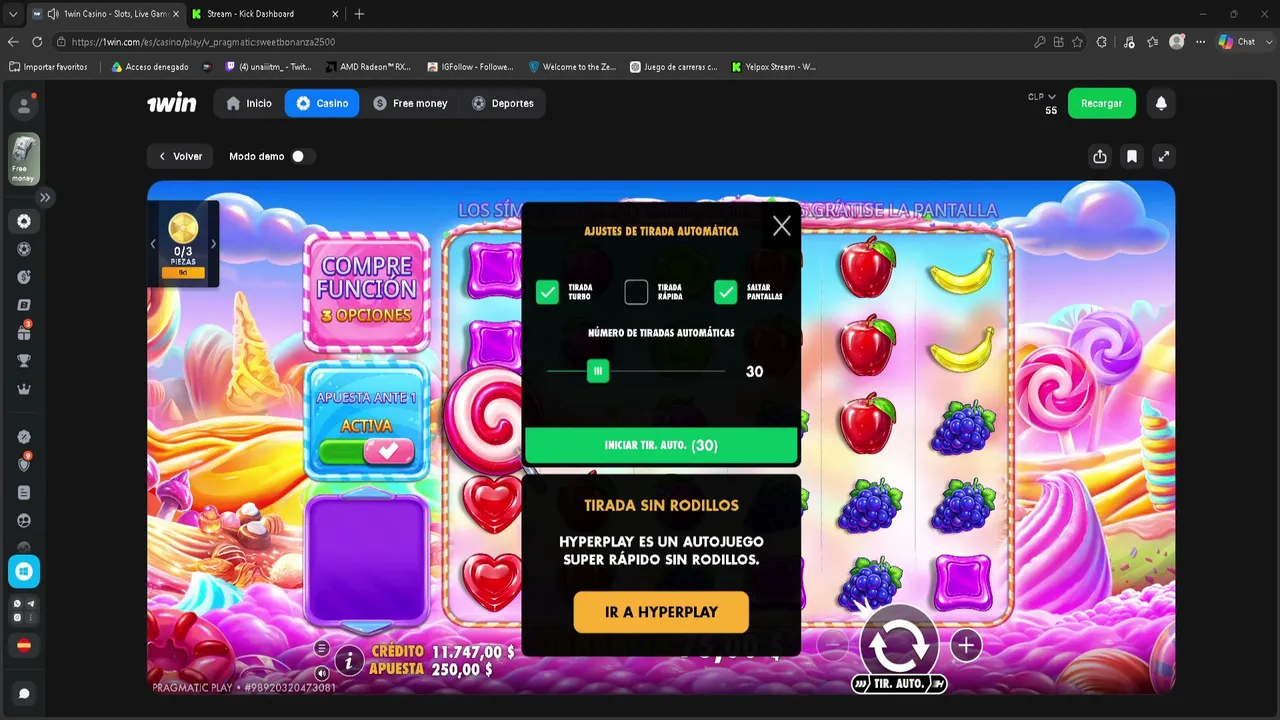Open the Importar favoritos bookmark
The width and height of the screenshot is (1280, 720).
click(48, 67)
